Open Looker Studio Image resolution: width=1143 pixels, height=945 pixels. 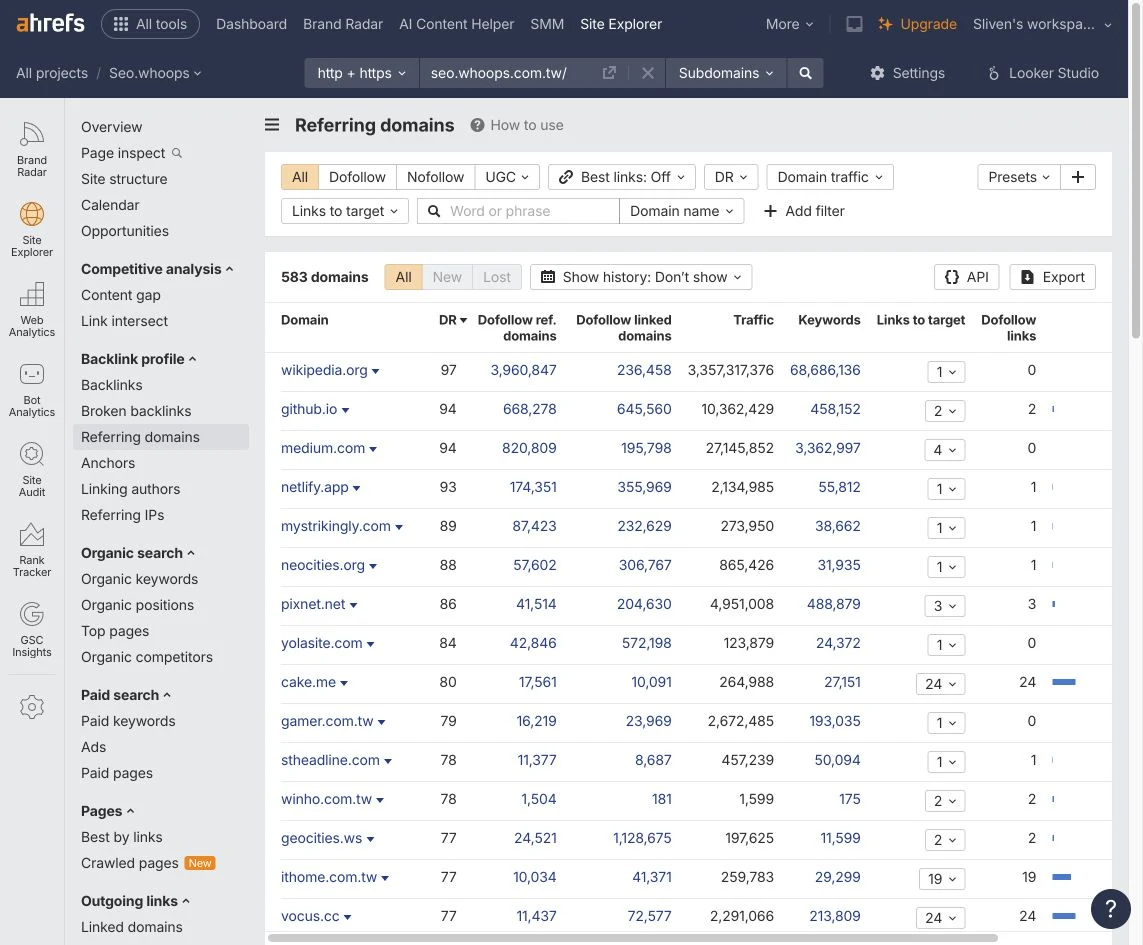click(1042, 73)
